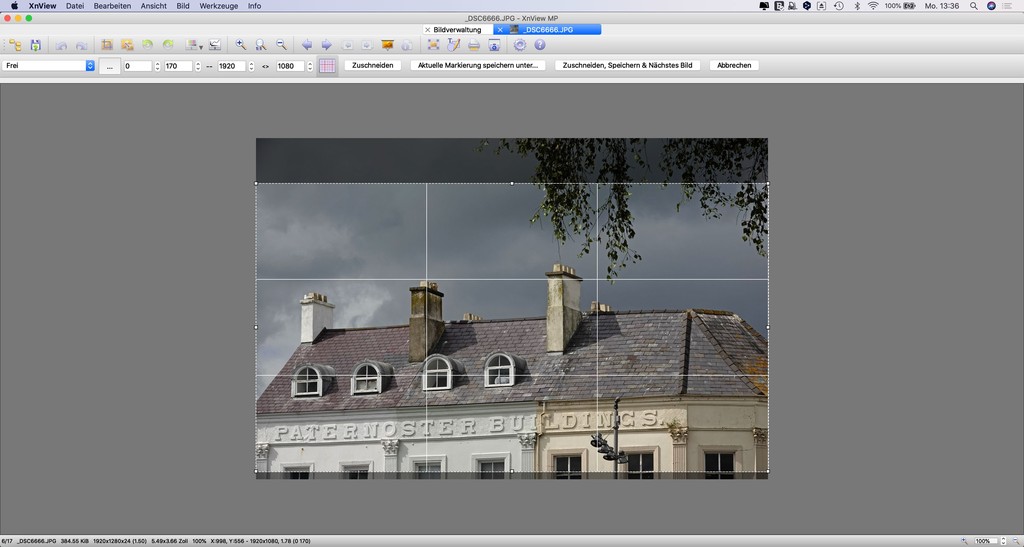Open the Info menu
The width and height of the screenshot is (1024, 547).
[255, 6]
